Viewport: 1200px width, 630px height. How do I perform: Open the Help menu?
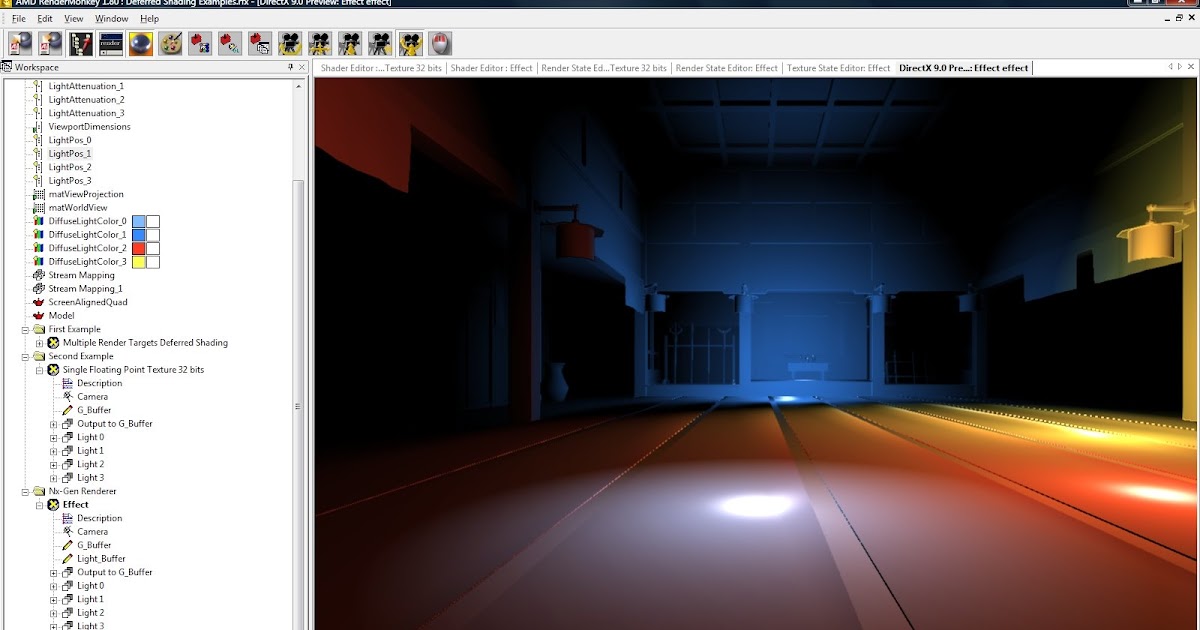pyautogui.click(x=149, y=18)
